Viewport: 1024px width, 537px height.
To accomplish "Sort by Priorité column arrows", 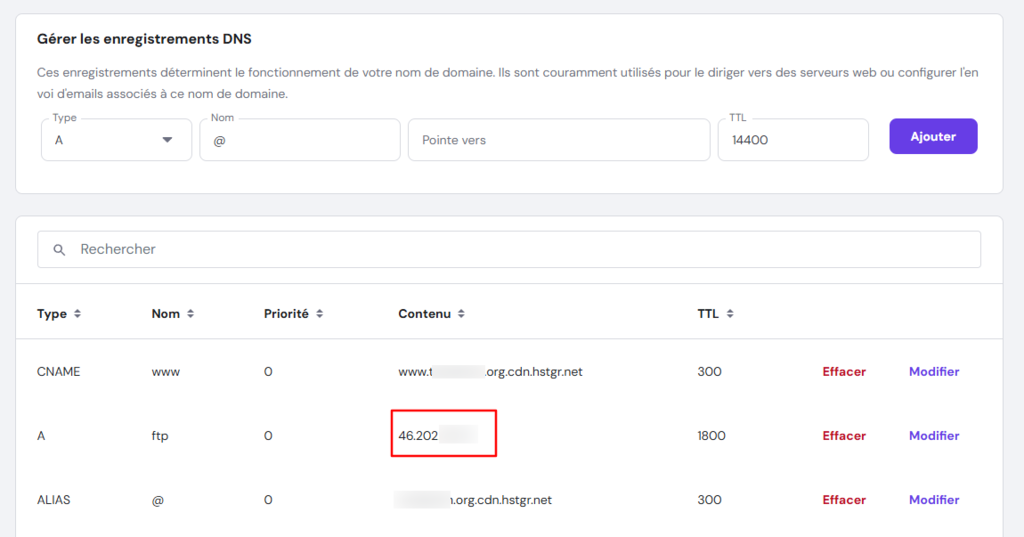I will (320, 314).
